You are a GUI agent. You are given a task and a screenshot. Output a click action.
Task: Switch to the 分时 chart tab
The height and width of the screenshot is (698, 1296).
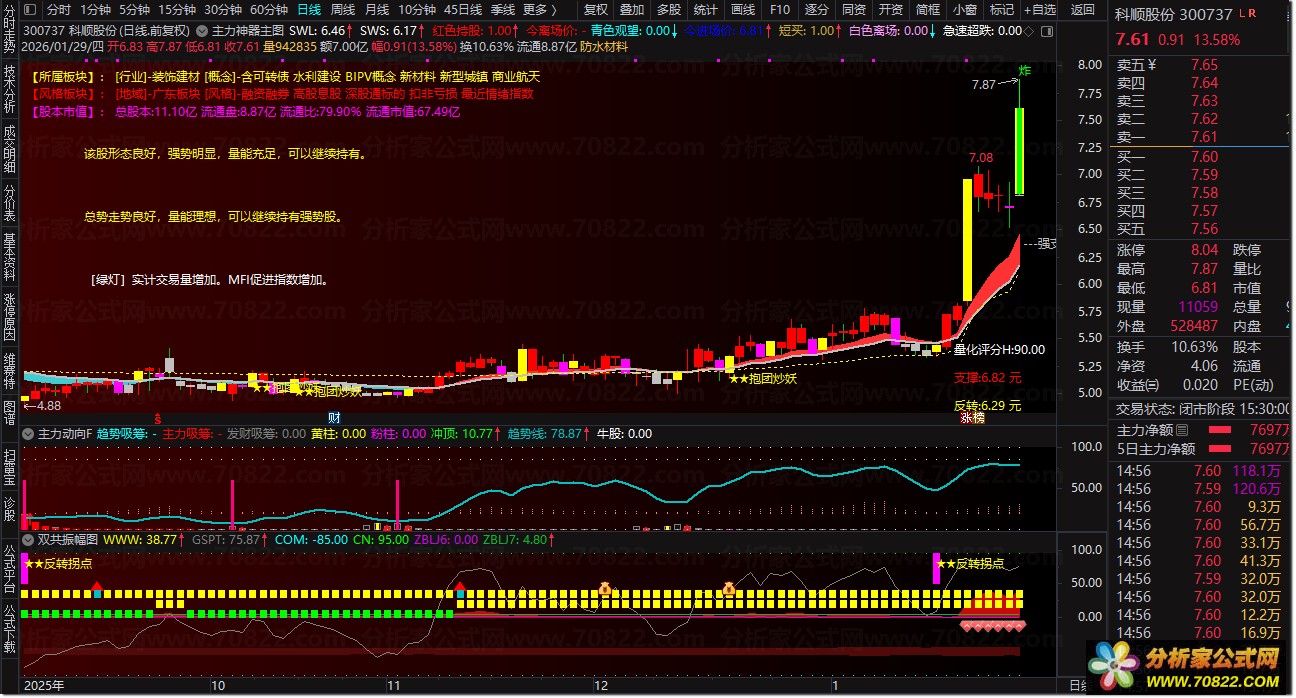pos(59,10)
